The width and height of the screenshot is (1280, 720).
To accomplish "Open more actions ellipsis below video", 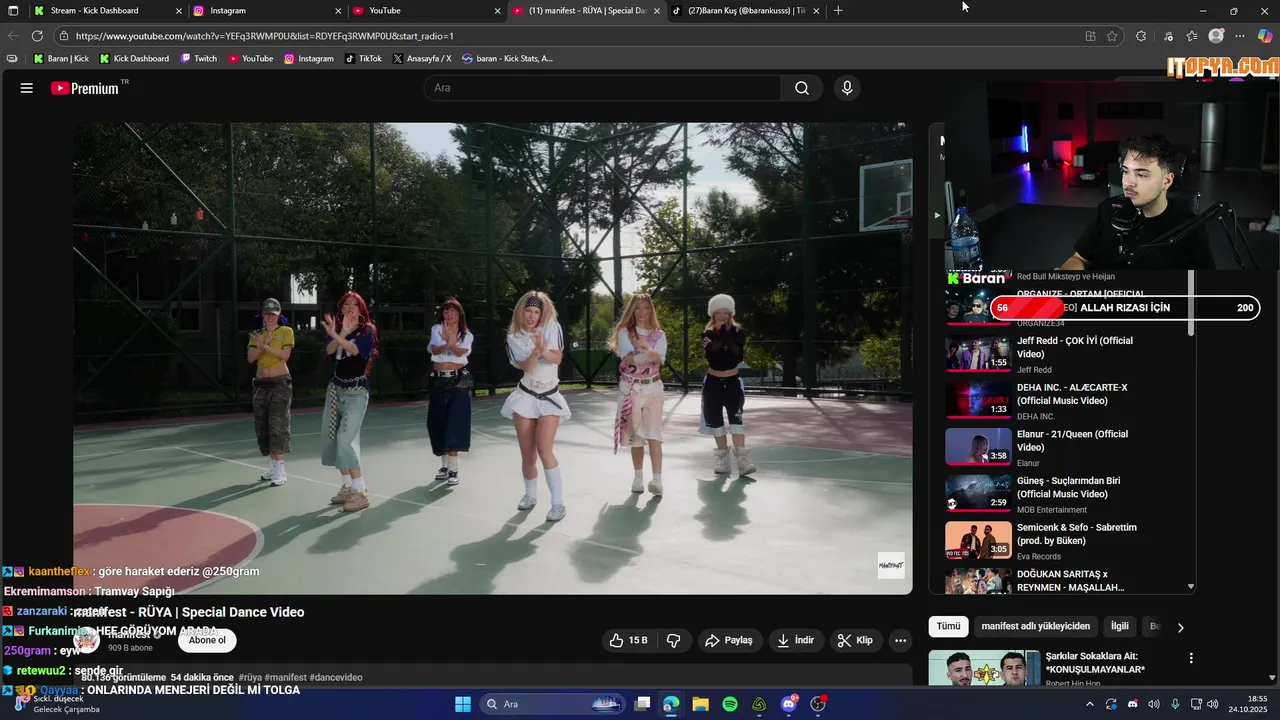I will 900,640.
